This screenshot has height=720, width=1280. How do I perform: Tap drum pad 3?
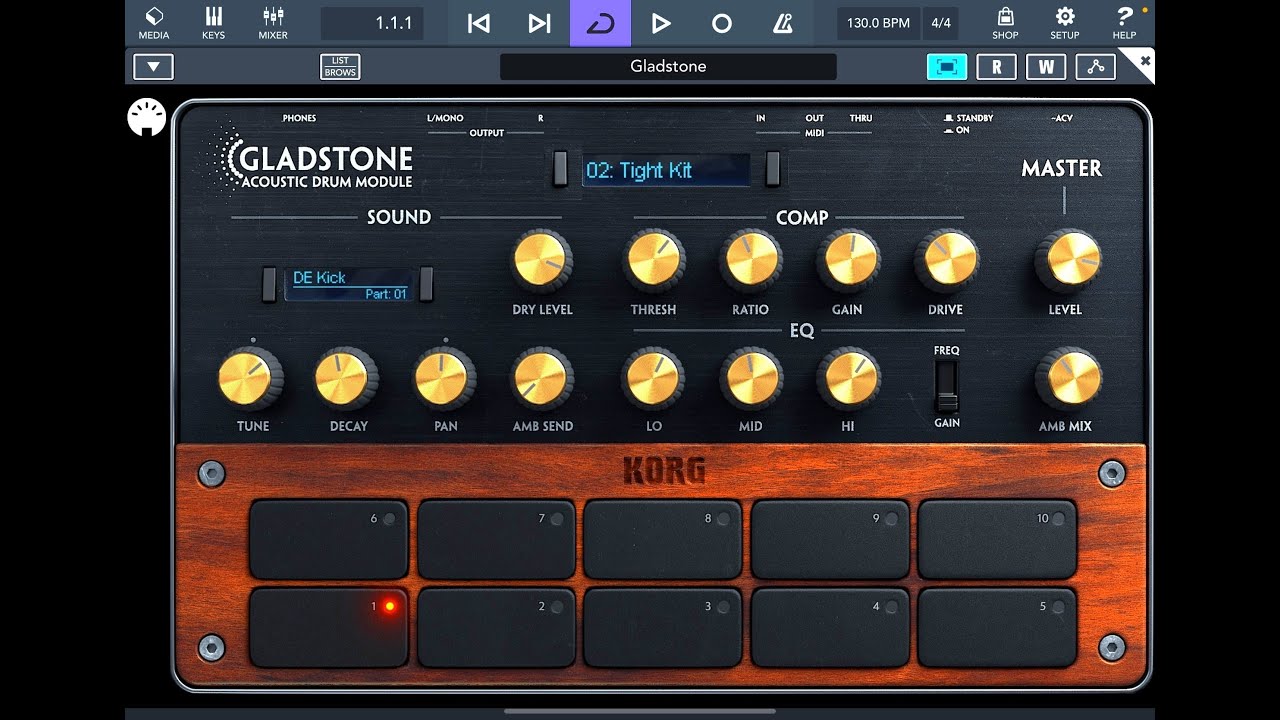point(663,627)
